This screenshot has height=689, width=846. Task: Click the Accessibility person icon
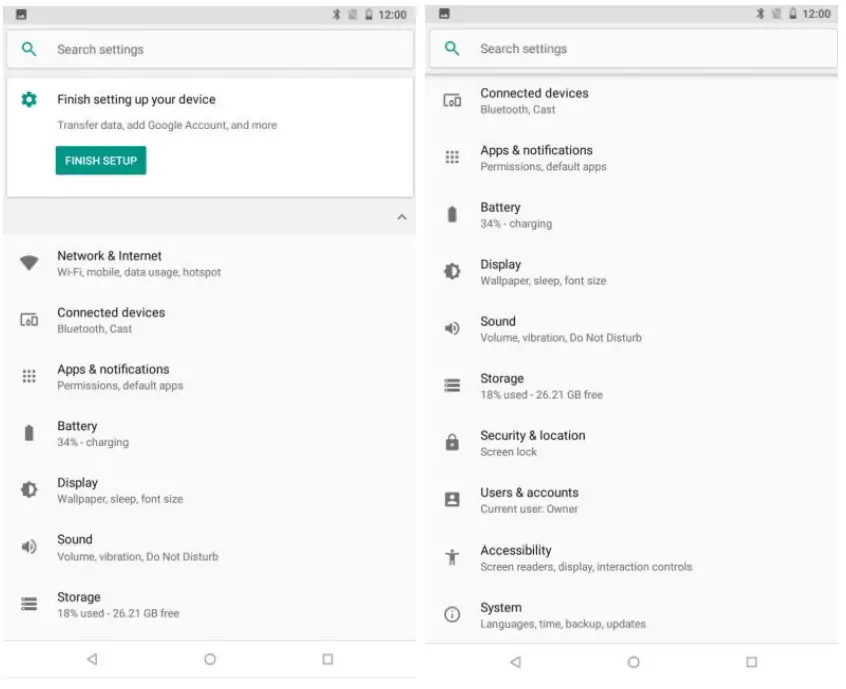452,557
